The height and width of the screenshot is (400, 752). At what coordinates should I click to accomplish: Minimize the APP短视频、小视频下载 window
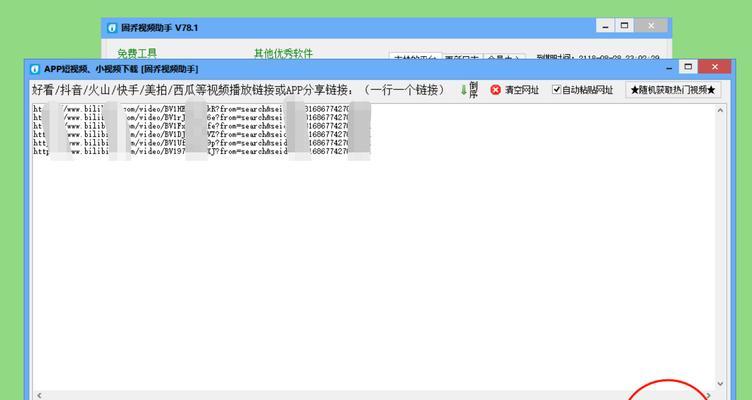pyautogui.click(x=670, y=68)
